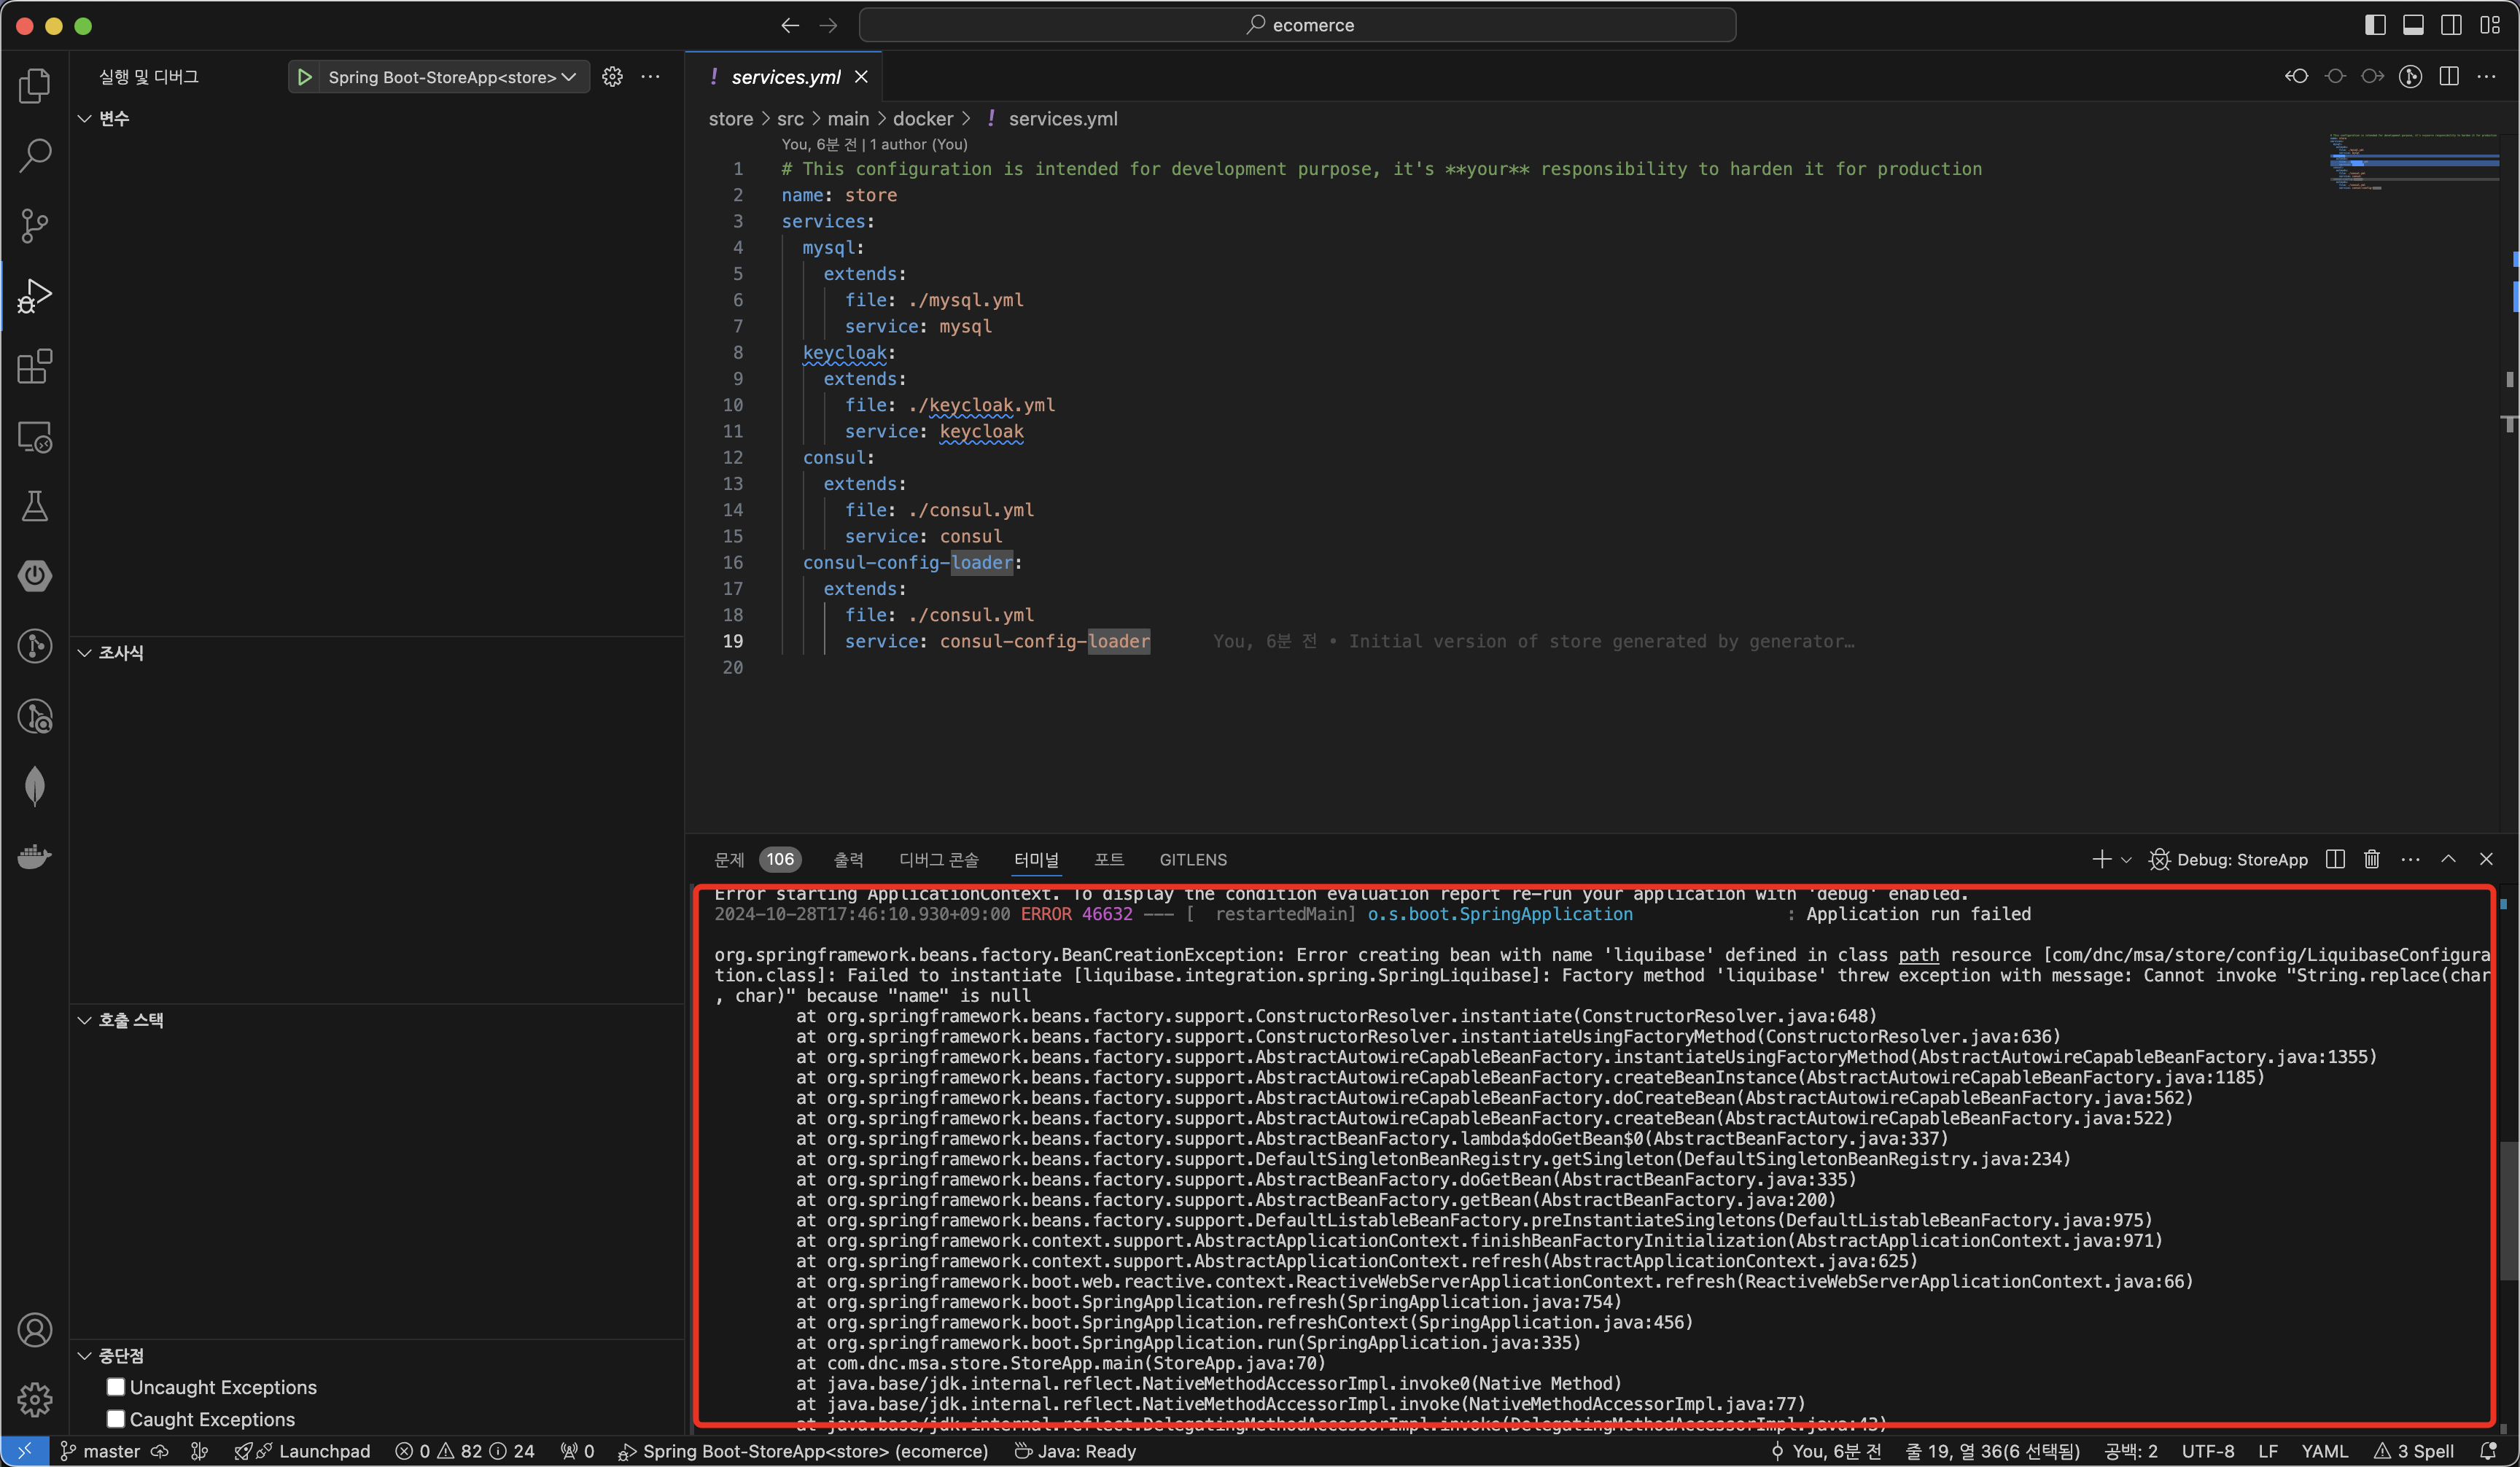Open the Spring Boot Dashboard icon

[35, 576]
